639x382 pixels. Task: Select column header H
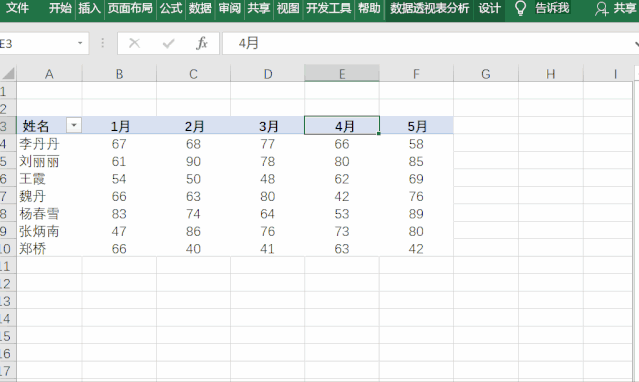pyautogui.click(x=551, y=74)
